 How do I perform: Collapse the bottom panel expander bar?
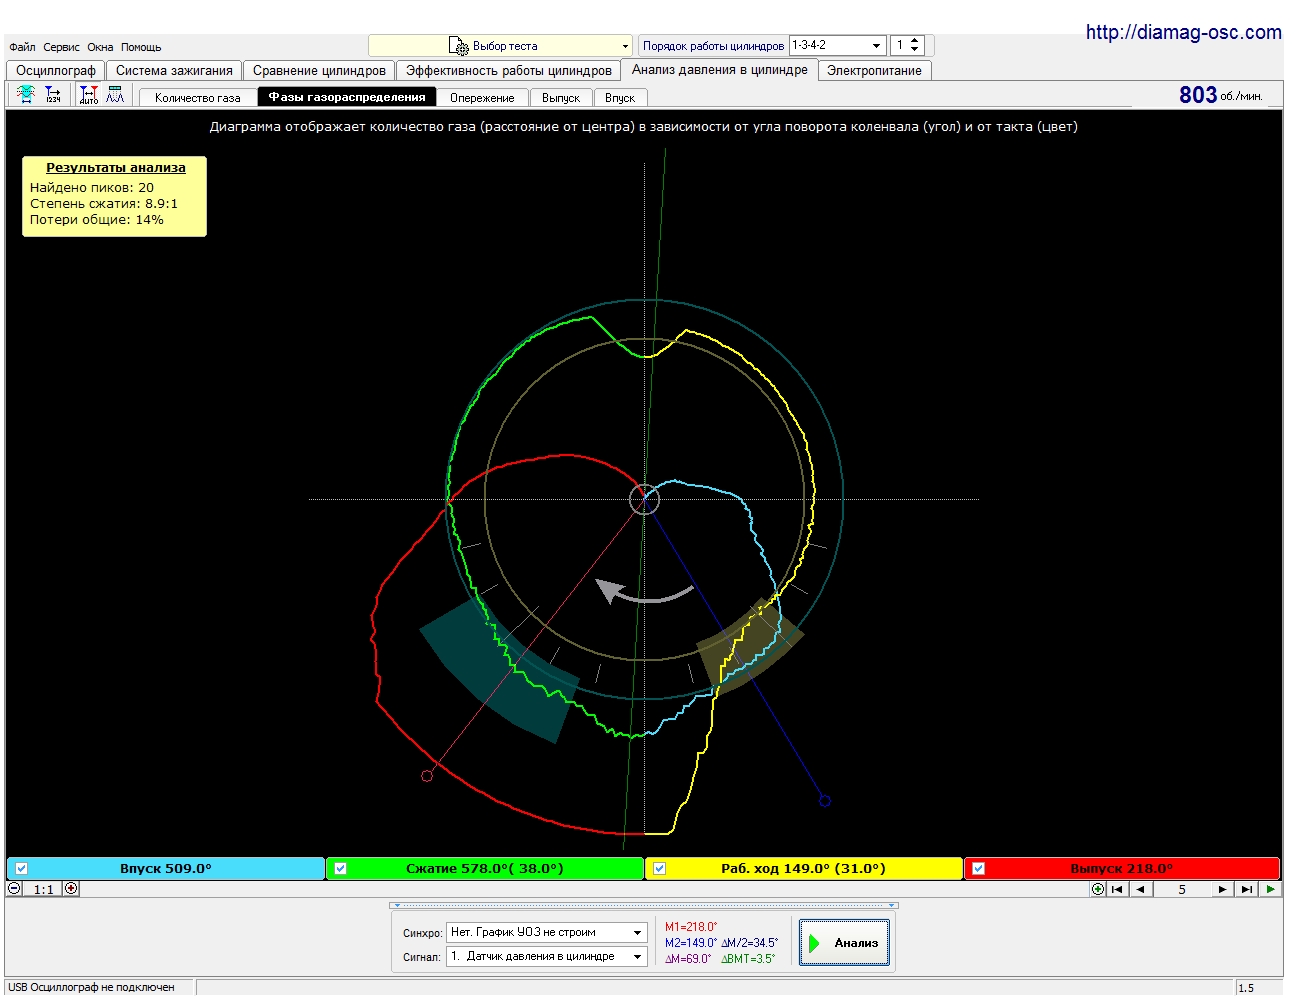point(644,905)
